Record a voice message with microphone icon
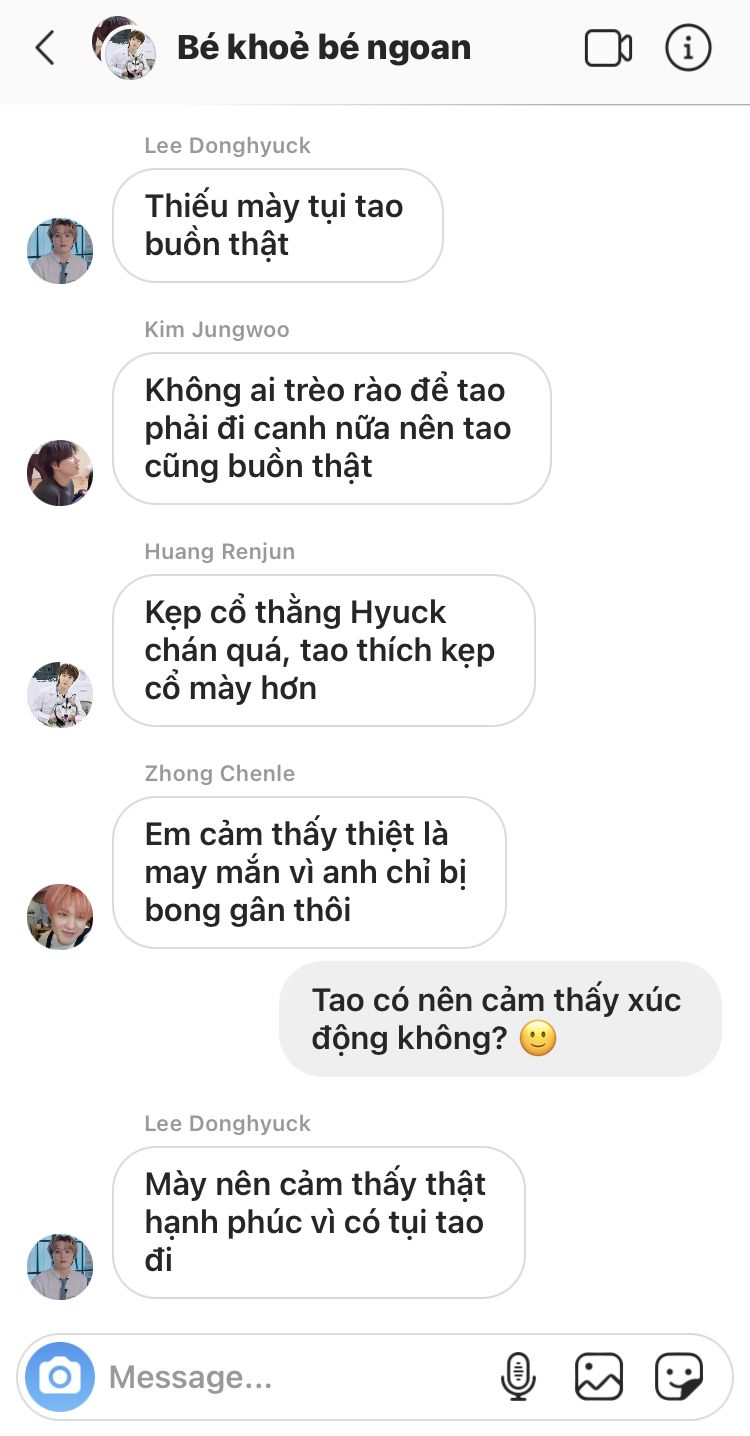The height and width of the screenshot is (1436, 750). click(x=518, y=1377)
